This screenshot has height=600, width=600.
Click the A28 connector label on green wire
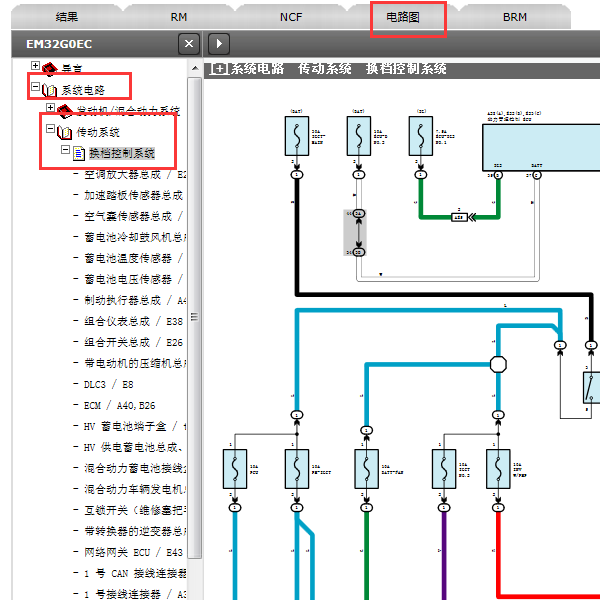coord(459,217)
